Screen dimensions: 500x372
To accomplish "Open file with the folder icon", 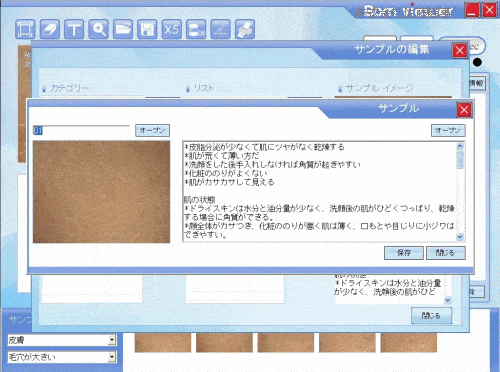I will coord(123,29).
